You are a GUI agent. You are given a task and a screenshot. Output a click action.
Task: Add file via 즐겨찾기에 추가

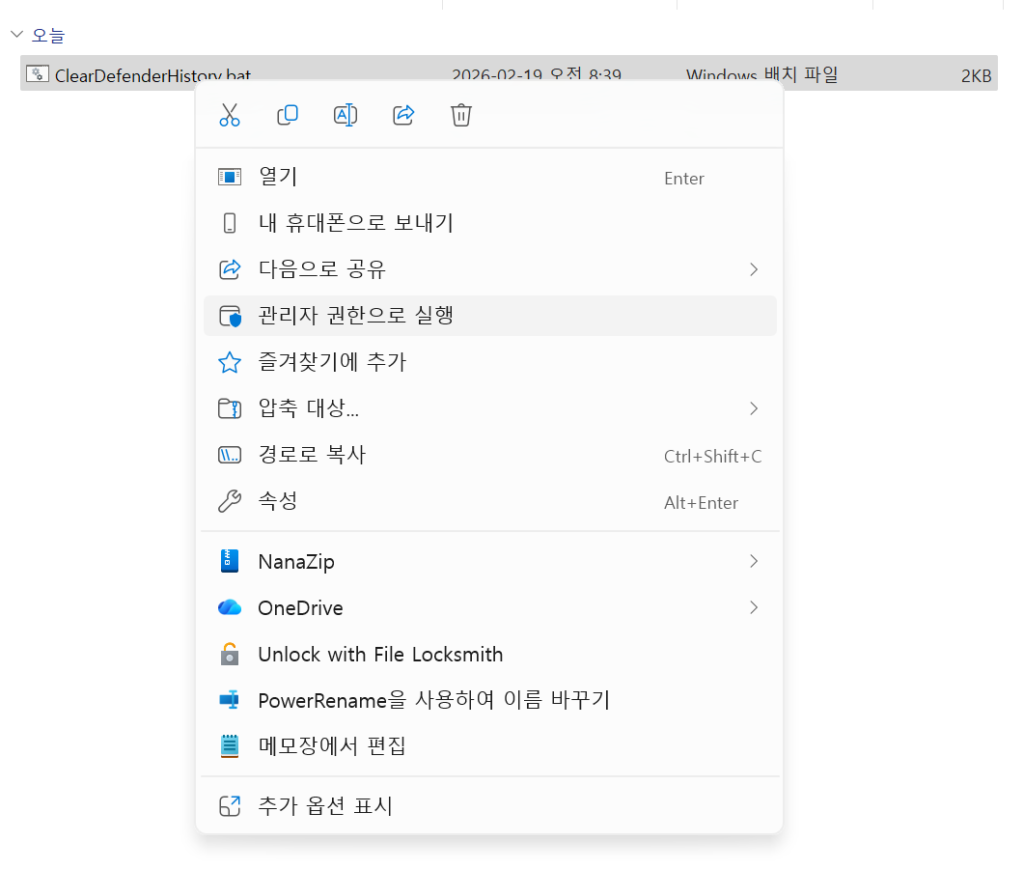pyautogui.click(x=332, y=362)
